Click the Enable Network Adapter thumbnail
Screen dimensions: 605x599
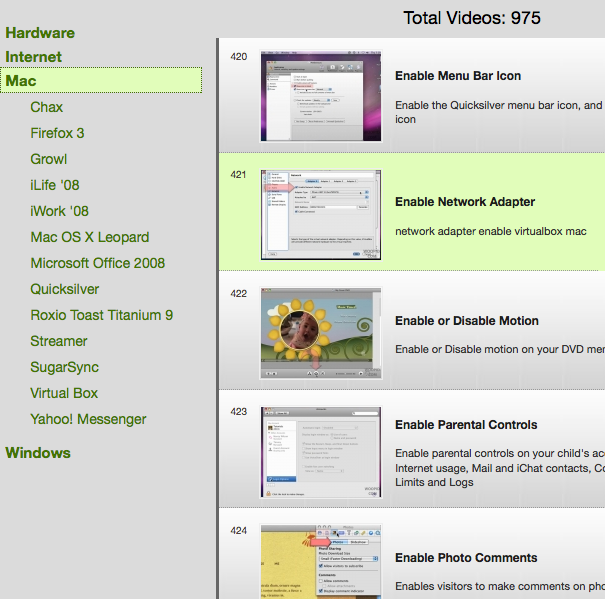click(x=321, y=215)
